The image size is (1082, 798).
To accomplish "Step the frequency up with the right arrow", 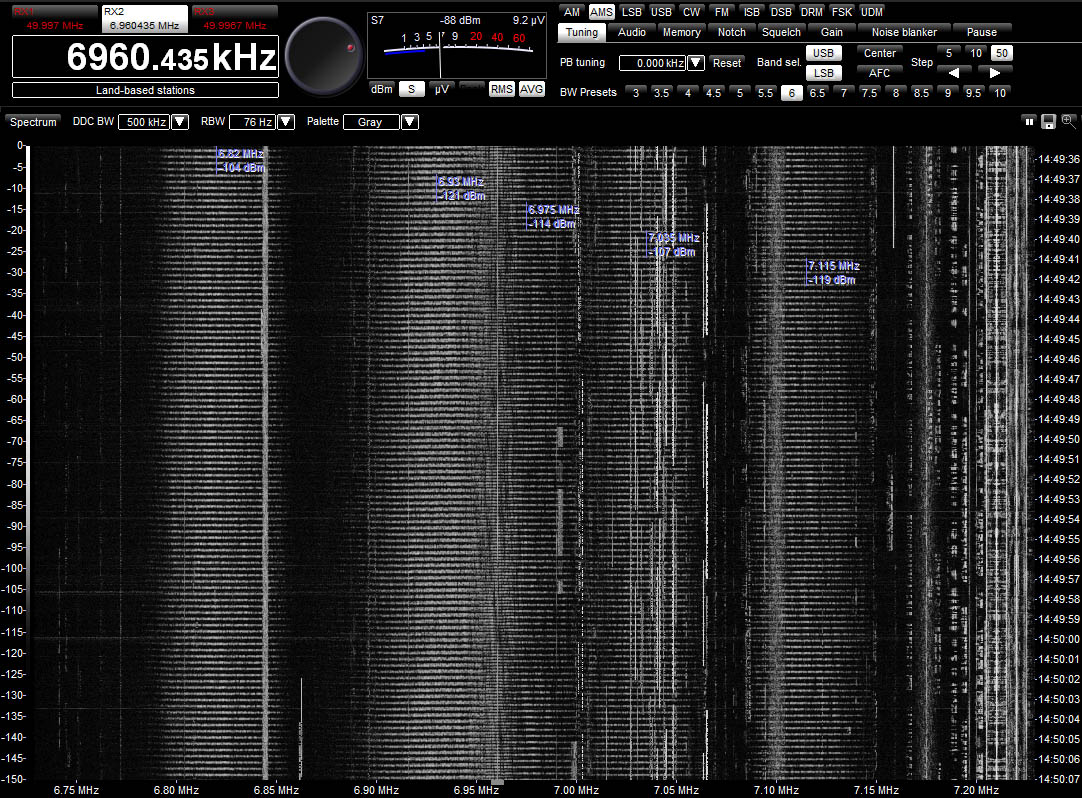I will pyautogui.click(x=994, y=72).
